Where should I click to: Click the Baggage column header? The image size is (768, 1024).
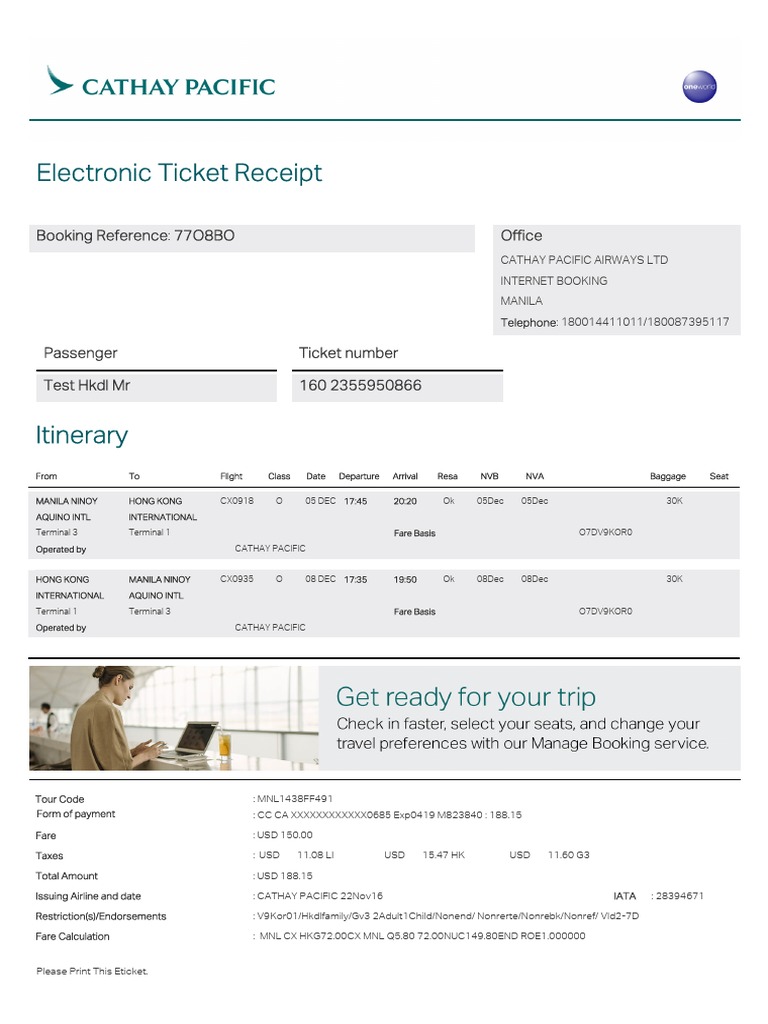667,477
